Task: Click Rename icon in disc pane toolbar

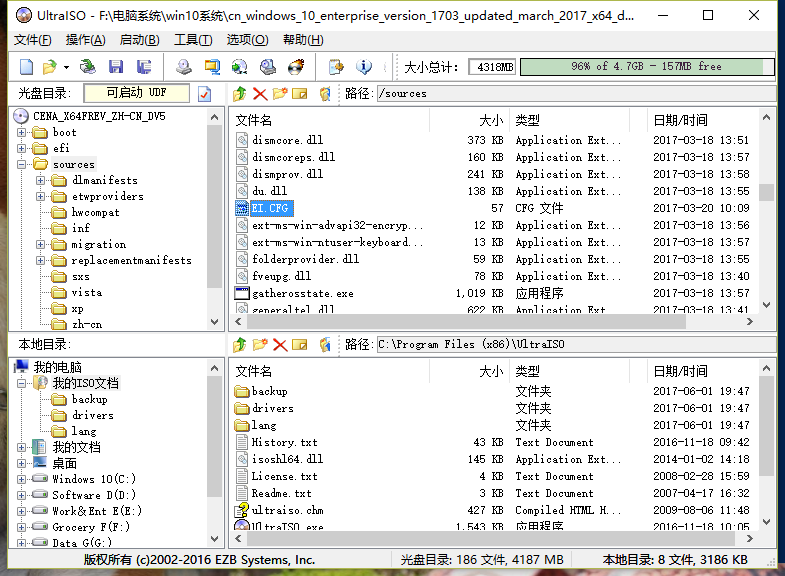Action: coord(300,94)
